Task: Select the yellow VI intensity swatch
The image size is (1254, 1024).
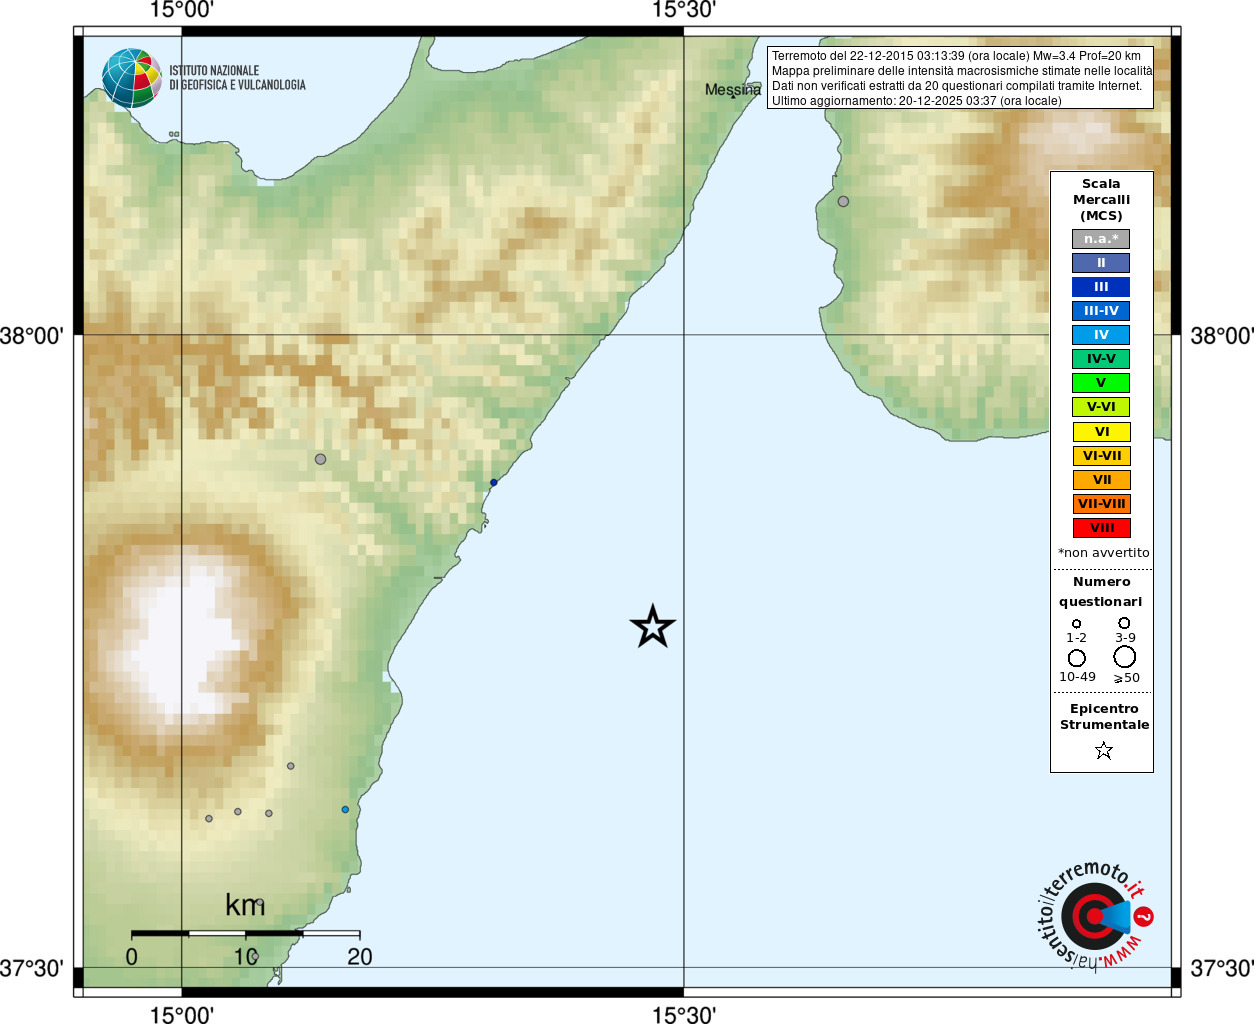Action: [x=1101, y=432]
